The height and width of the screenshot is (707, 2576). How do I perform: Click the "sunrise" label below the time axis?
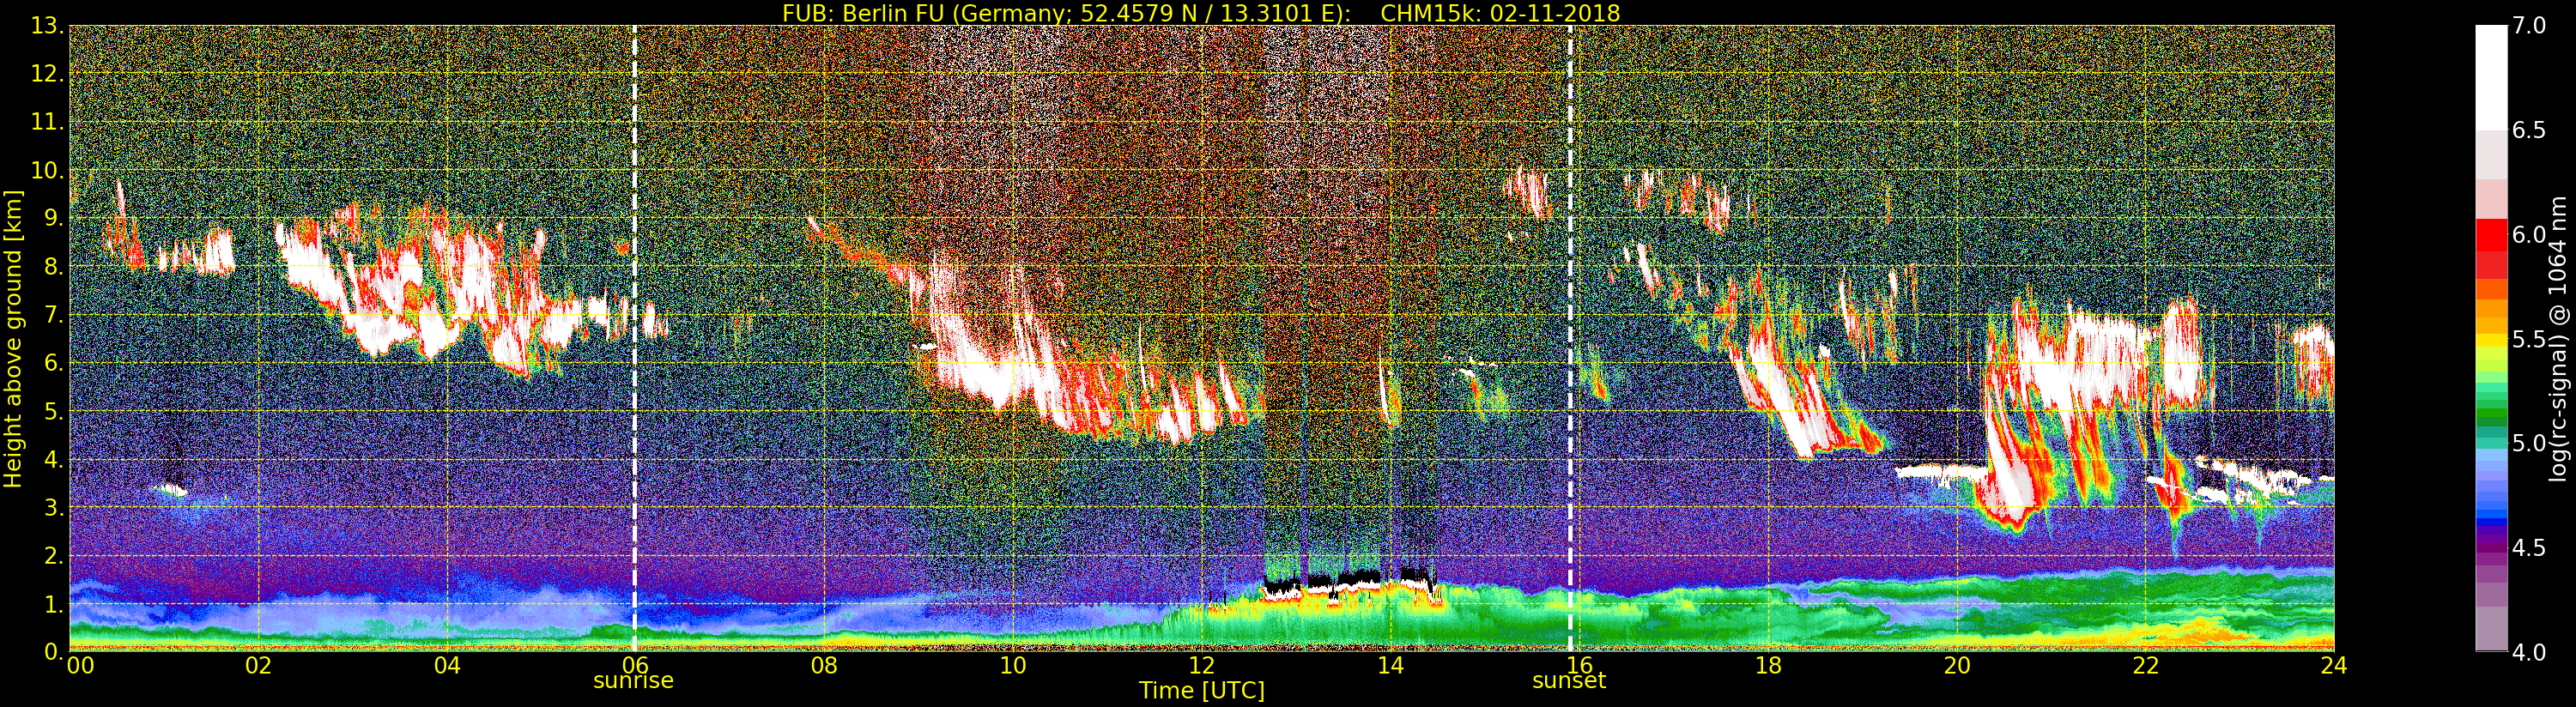click(633, 681)
